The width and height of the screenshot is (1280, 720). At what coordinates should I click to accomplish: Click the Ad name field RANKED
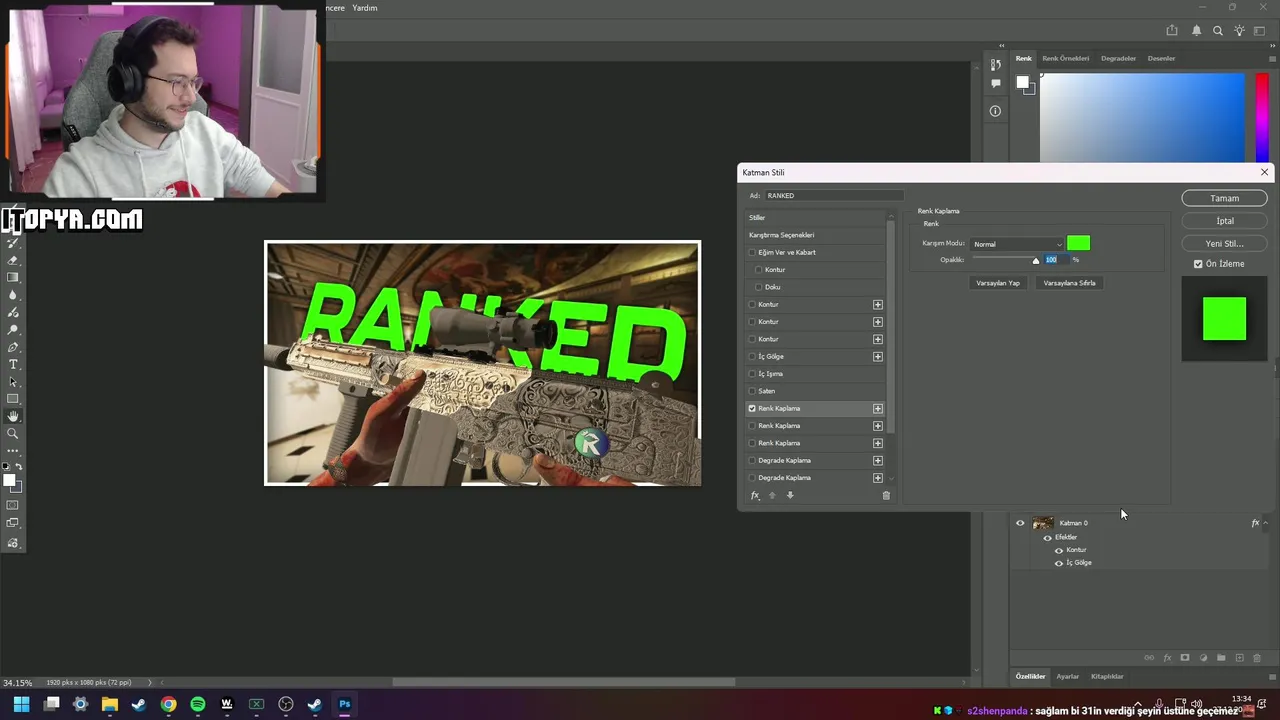(x=834, y=196)
